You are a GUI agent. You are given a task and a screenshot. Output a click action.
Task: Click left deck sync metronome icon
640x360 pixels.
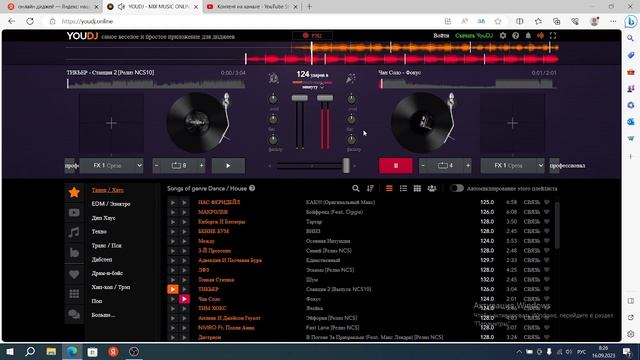pos(273,78)
